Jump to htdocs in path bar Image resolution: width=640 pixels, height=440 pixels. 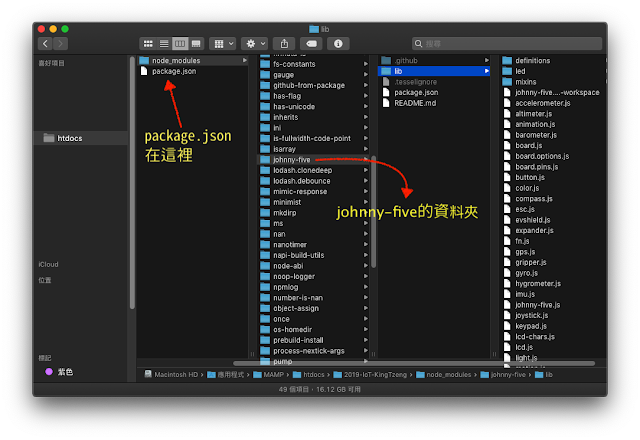pos(309,374)
